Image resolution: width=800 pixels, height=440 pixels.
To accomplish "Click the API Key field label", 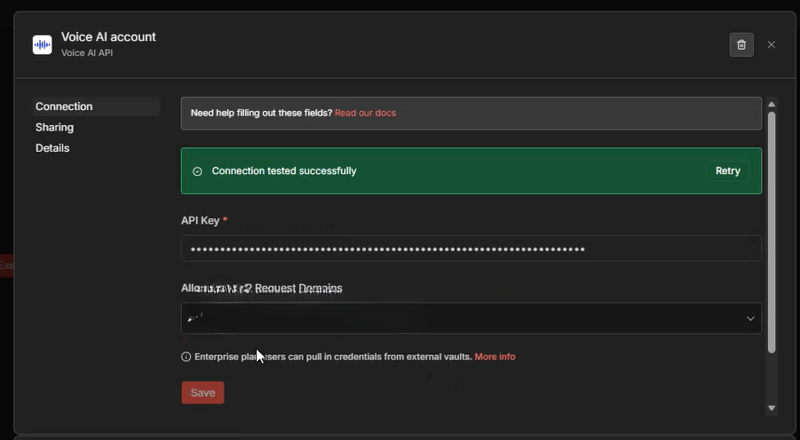I will [x=200, y=221].
